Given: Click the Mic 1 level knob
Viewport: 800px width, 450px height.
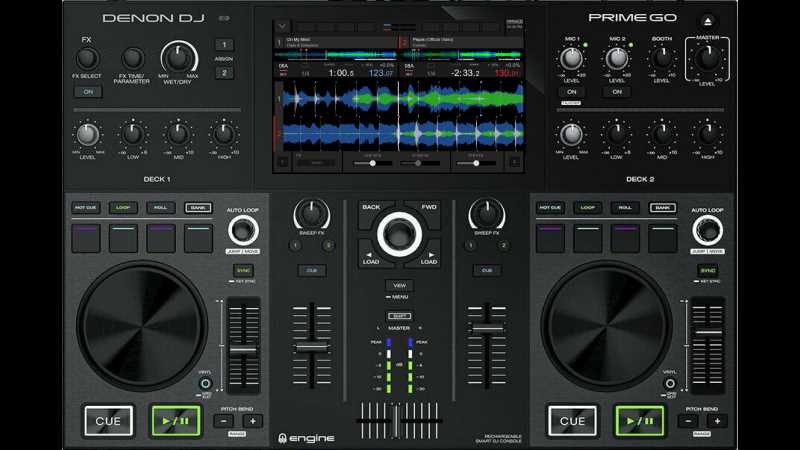Looking at the screenshot, I should point(571,59).
